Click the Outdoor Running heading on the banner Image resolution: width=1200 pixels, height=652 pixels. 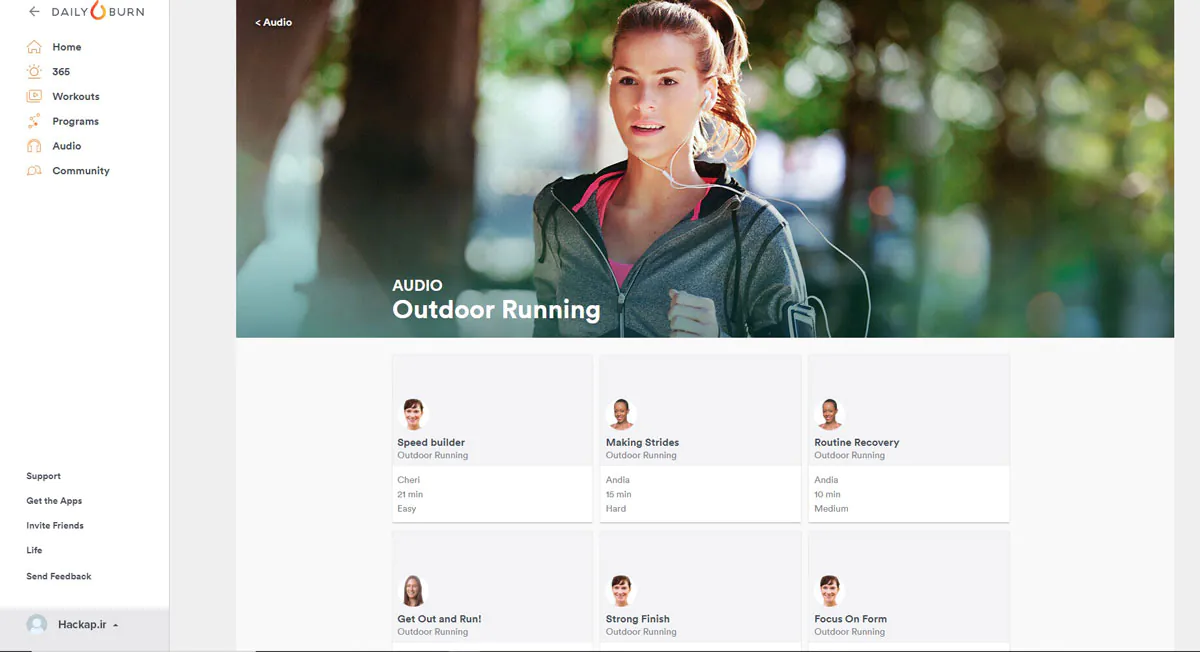496,310
